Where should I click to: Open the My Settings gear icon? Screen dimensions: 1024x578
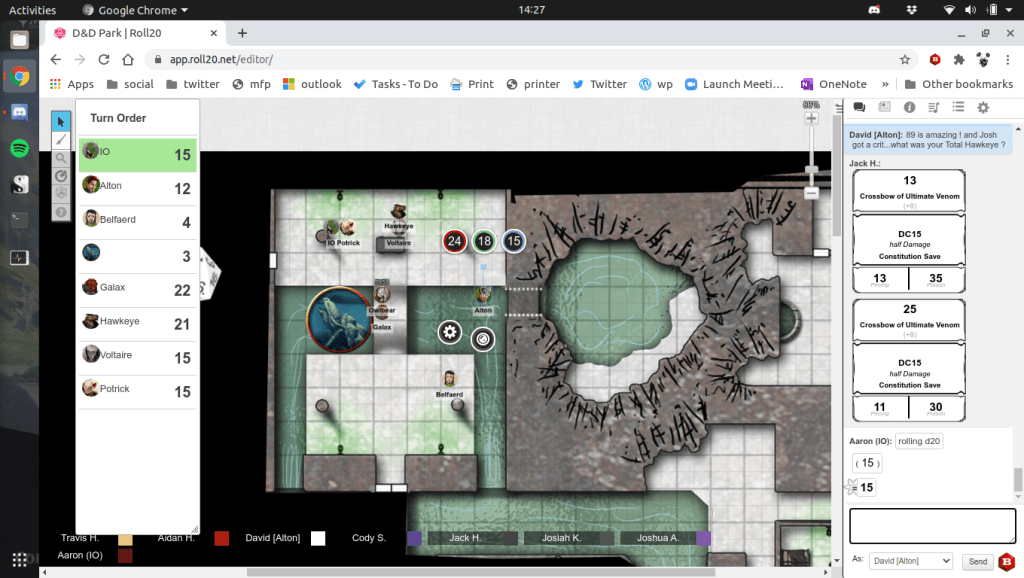tap(982, 107)
